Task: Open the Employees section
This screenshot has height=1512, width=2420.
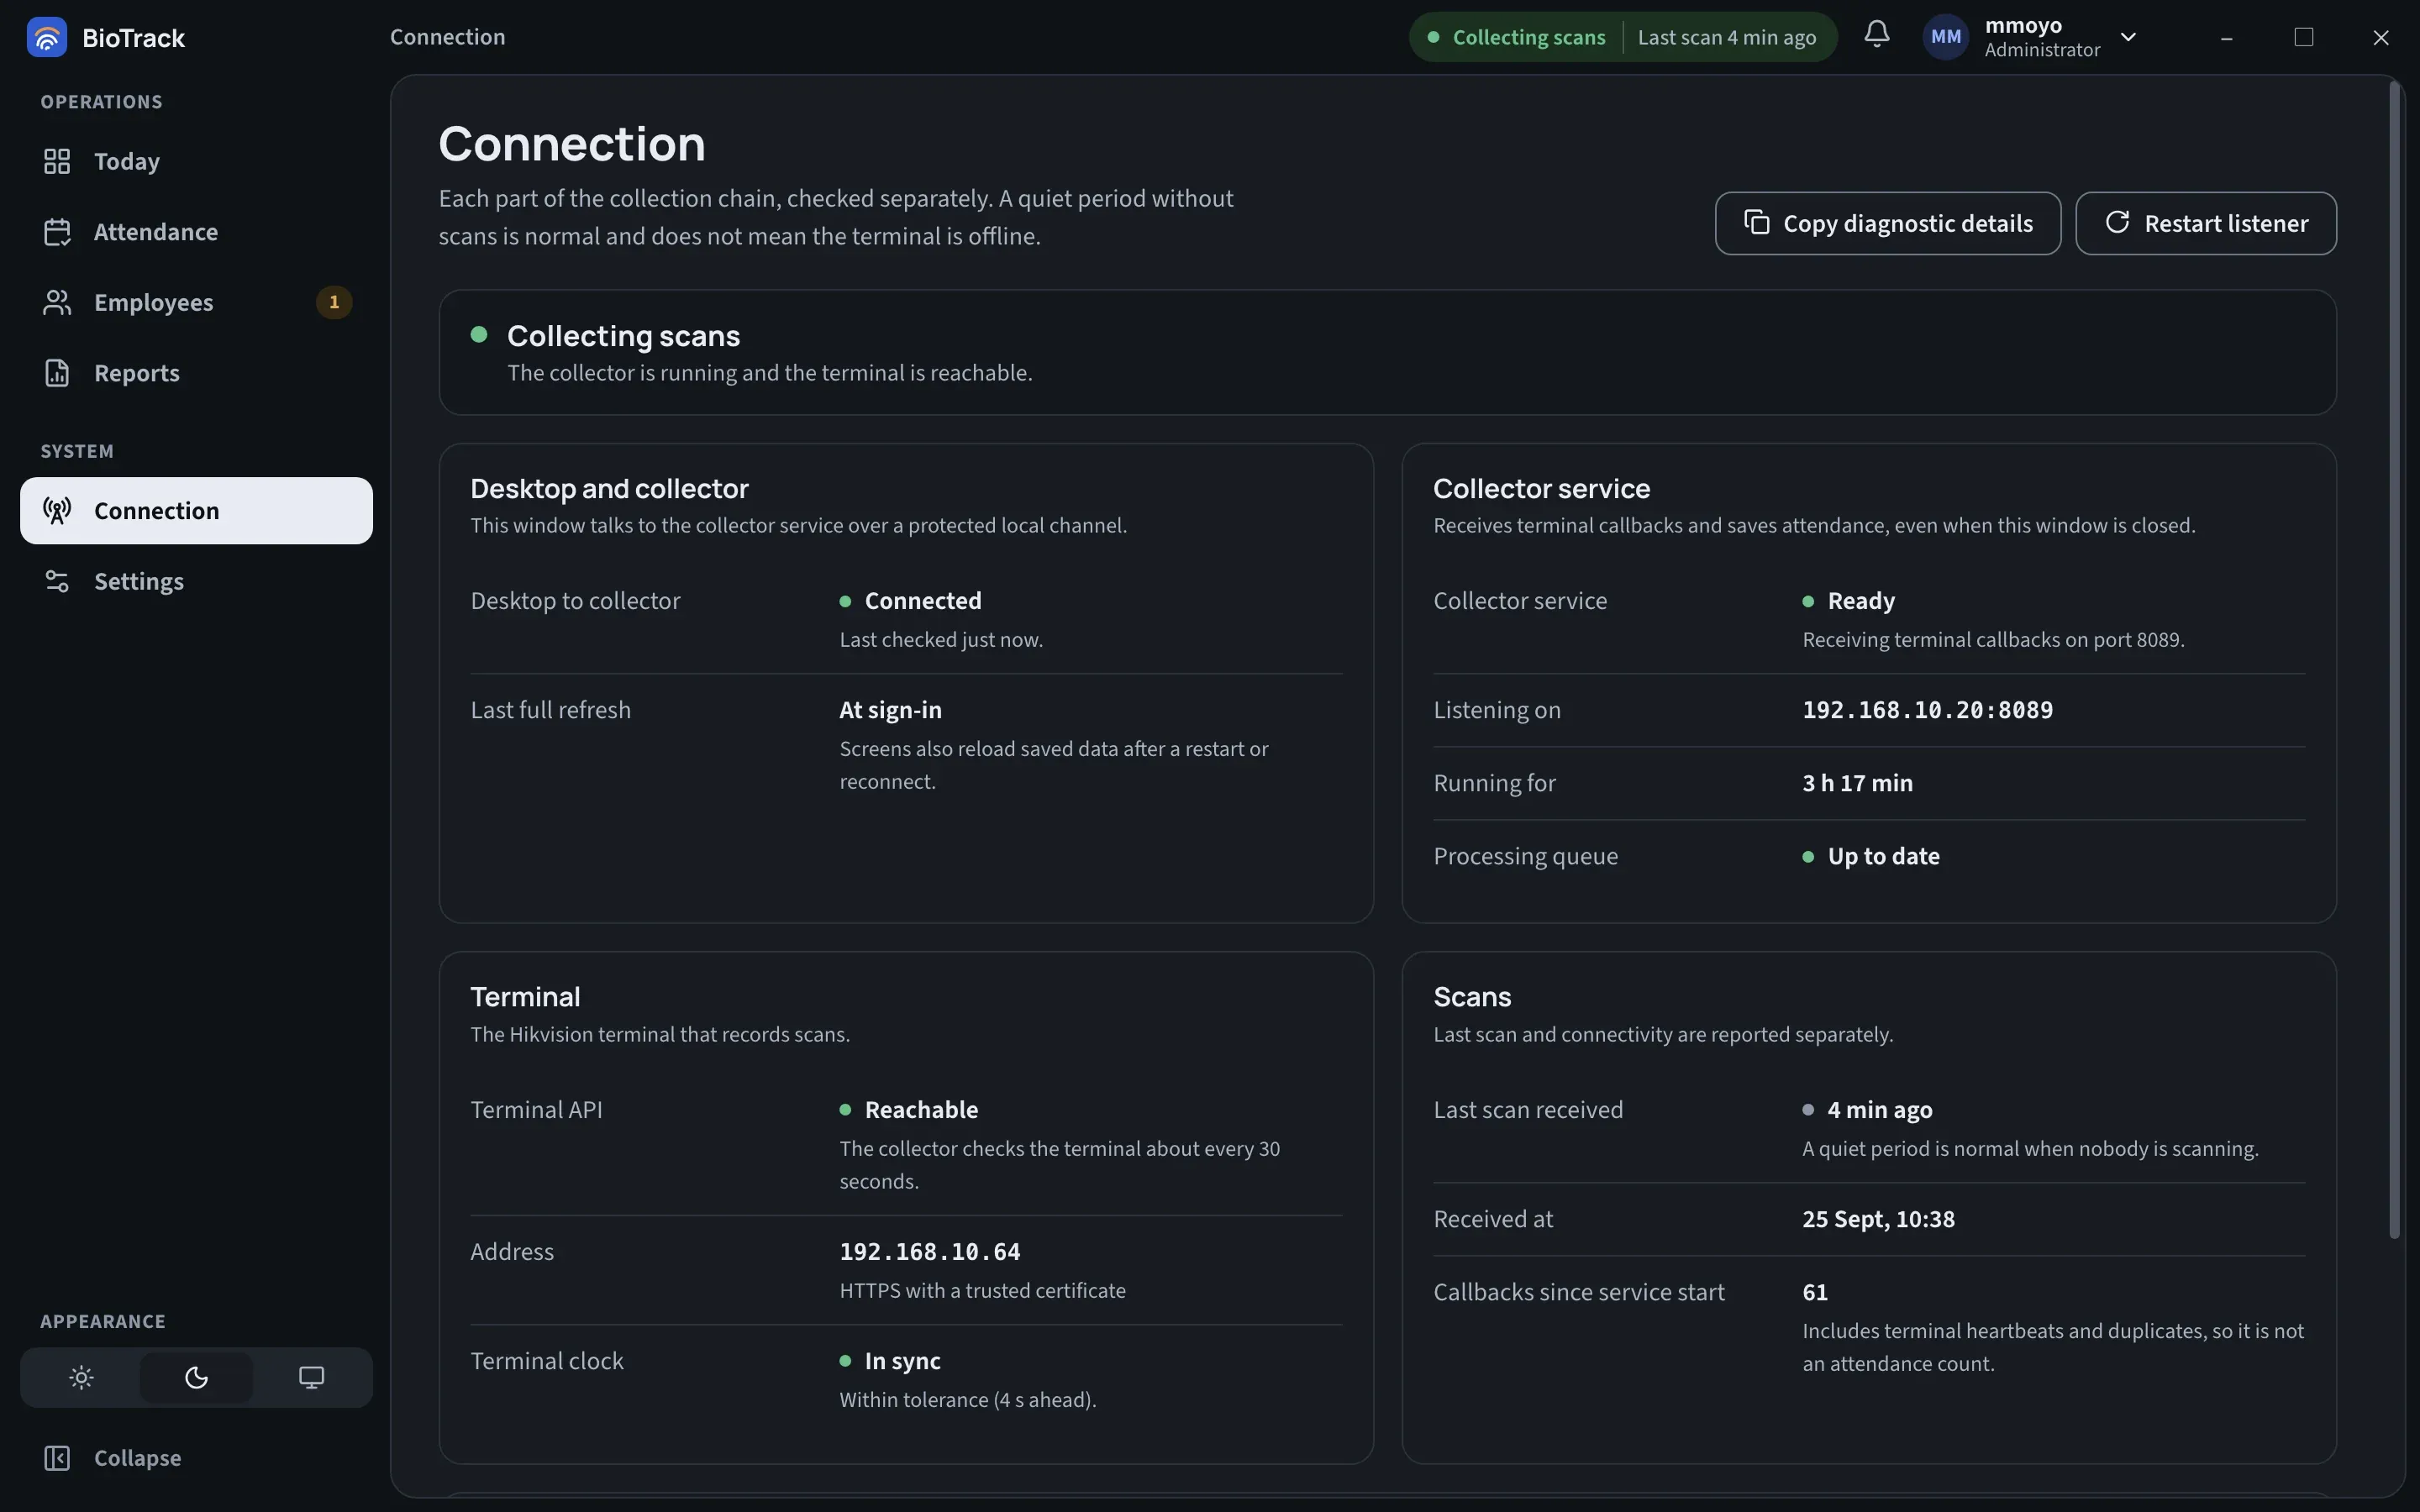Action: [196, 302]
